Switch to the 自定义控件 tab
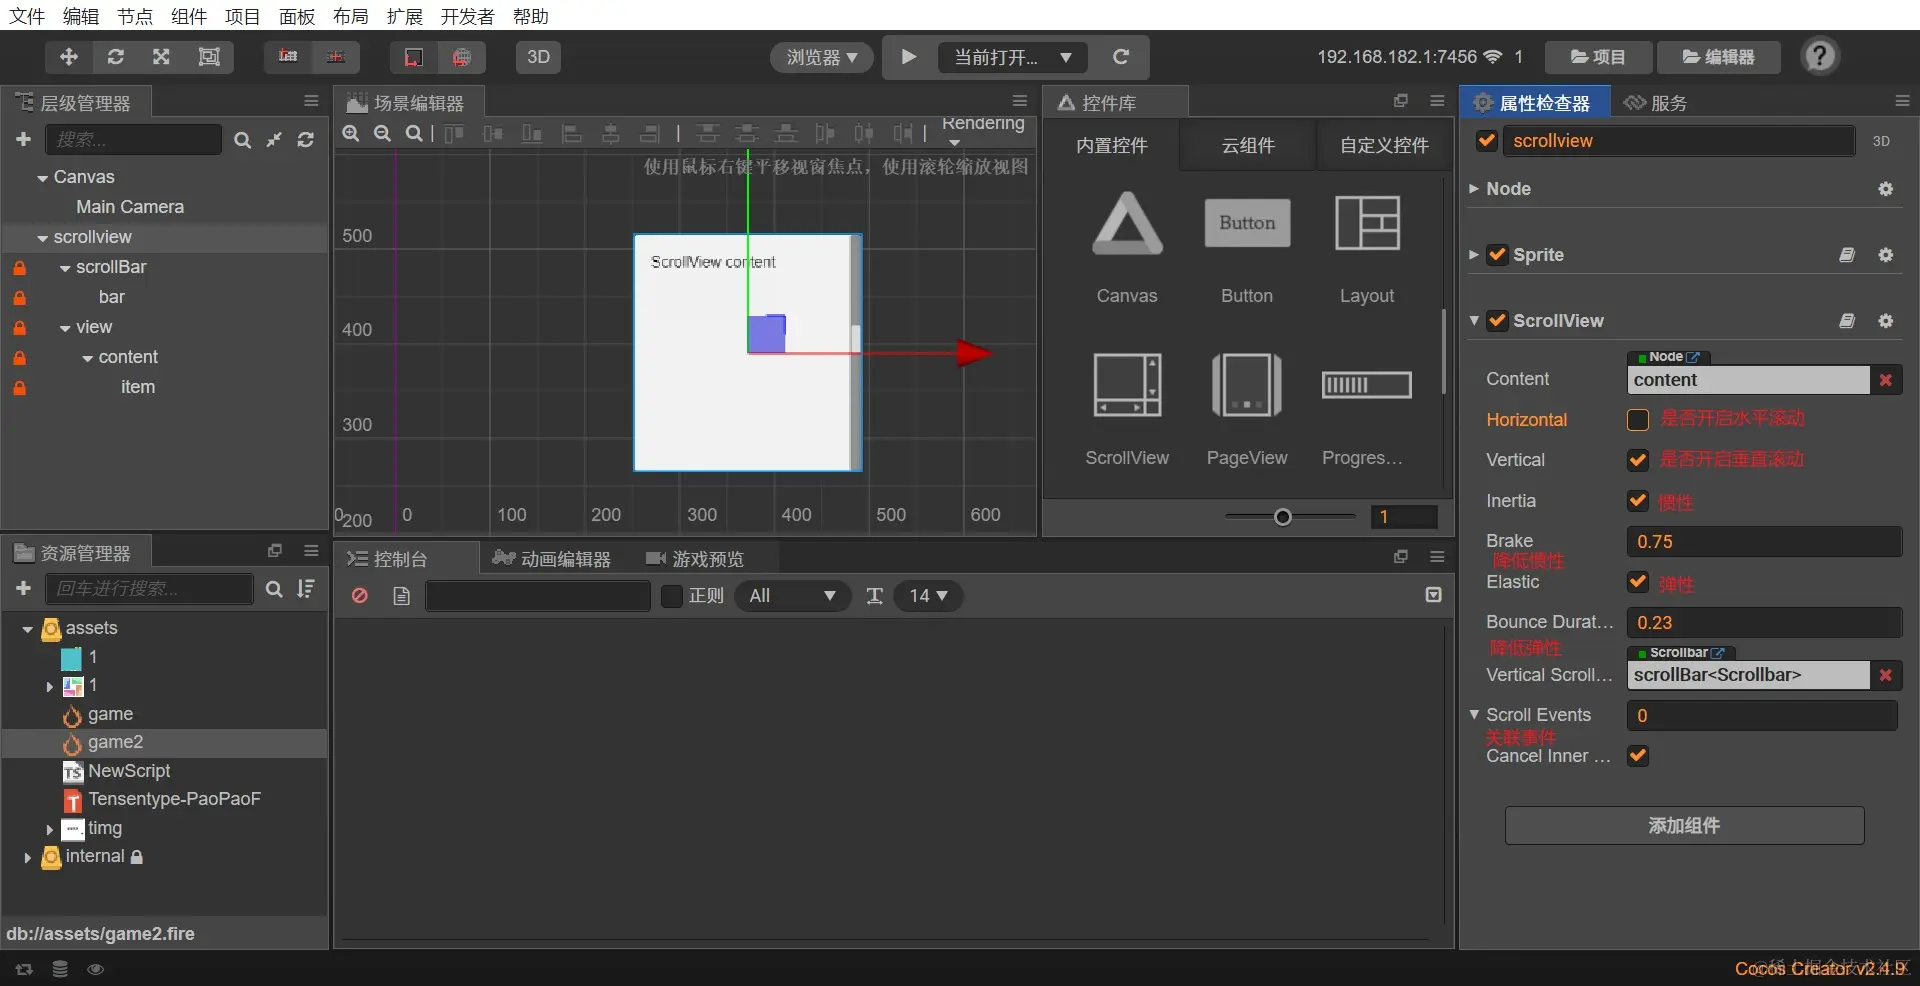Screen dimensions: 1920x986 pos(1384,146)
